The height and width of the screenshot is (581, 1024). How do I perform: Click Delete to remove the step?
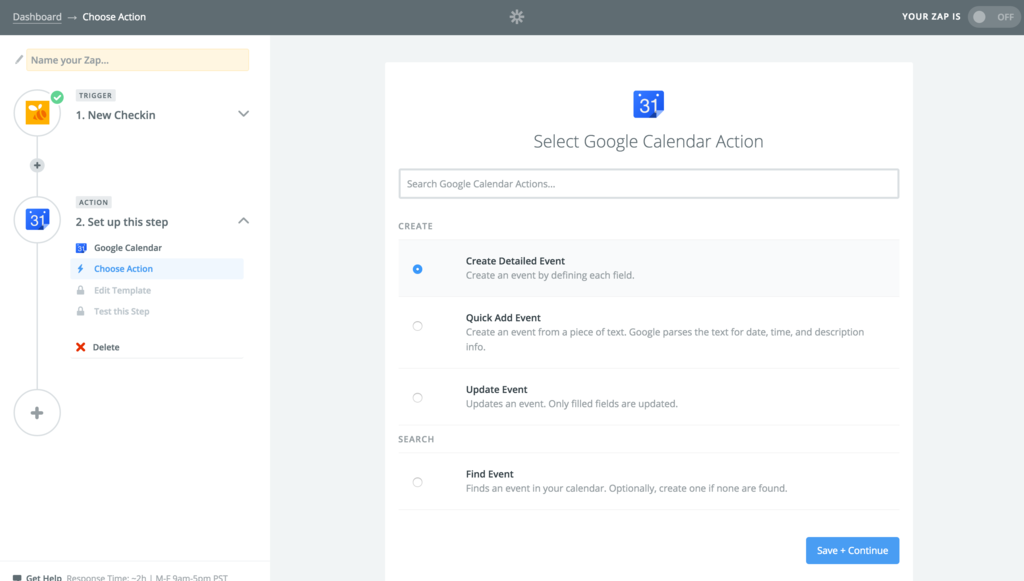click(106, 347)
